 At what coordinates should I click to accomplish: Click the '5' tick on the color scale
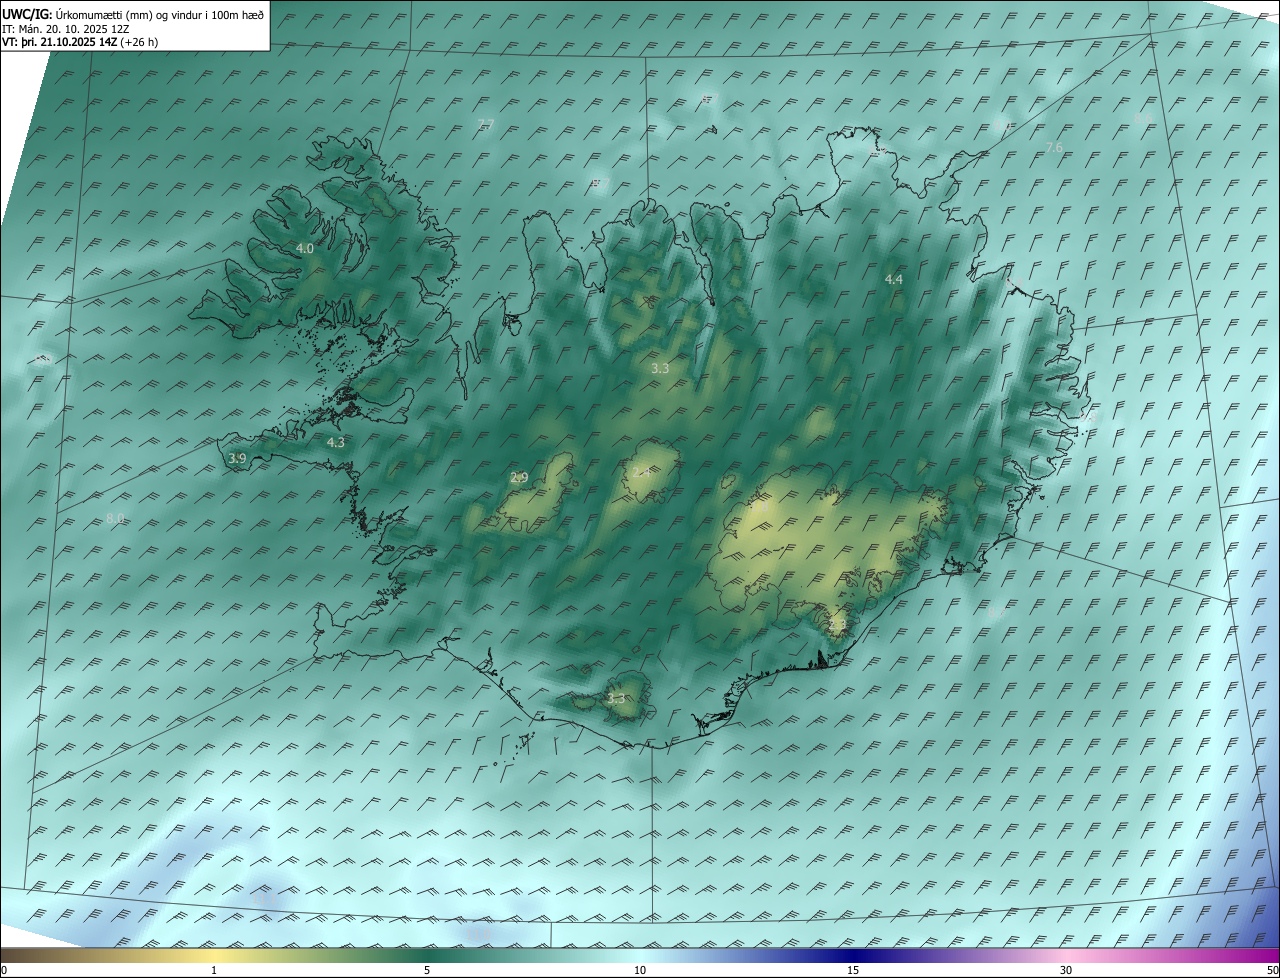[427, 971]
